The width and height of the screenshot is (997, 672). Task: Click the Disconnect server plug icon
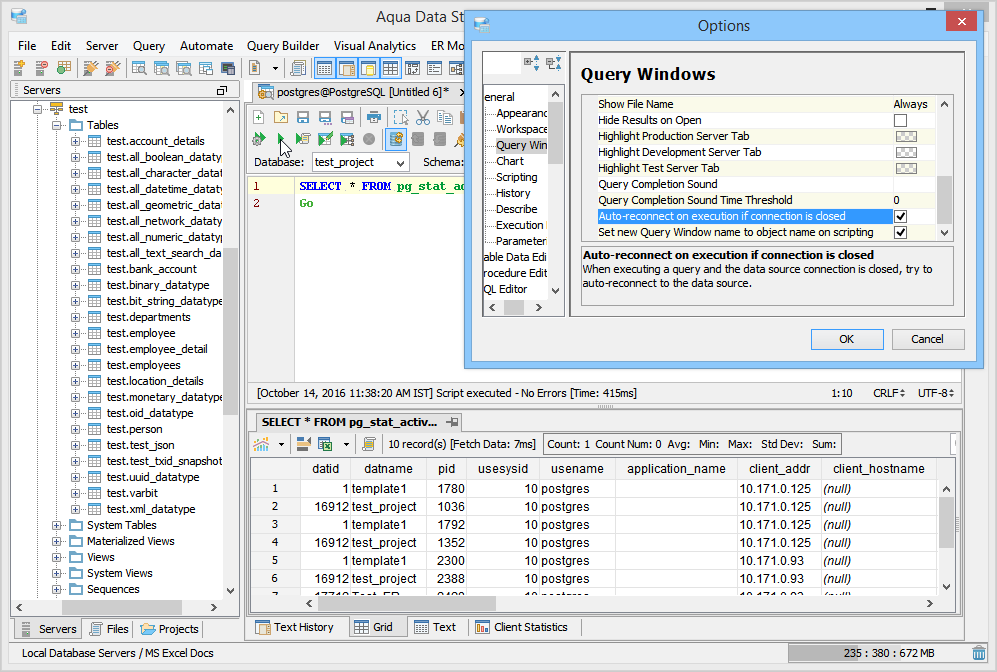tap(113, 67)
